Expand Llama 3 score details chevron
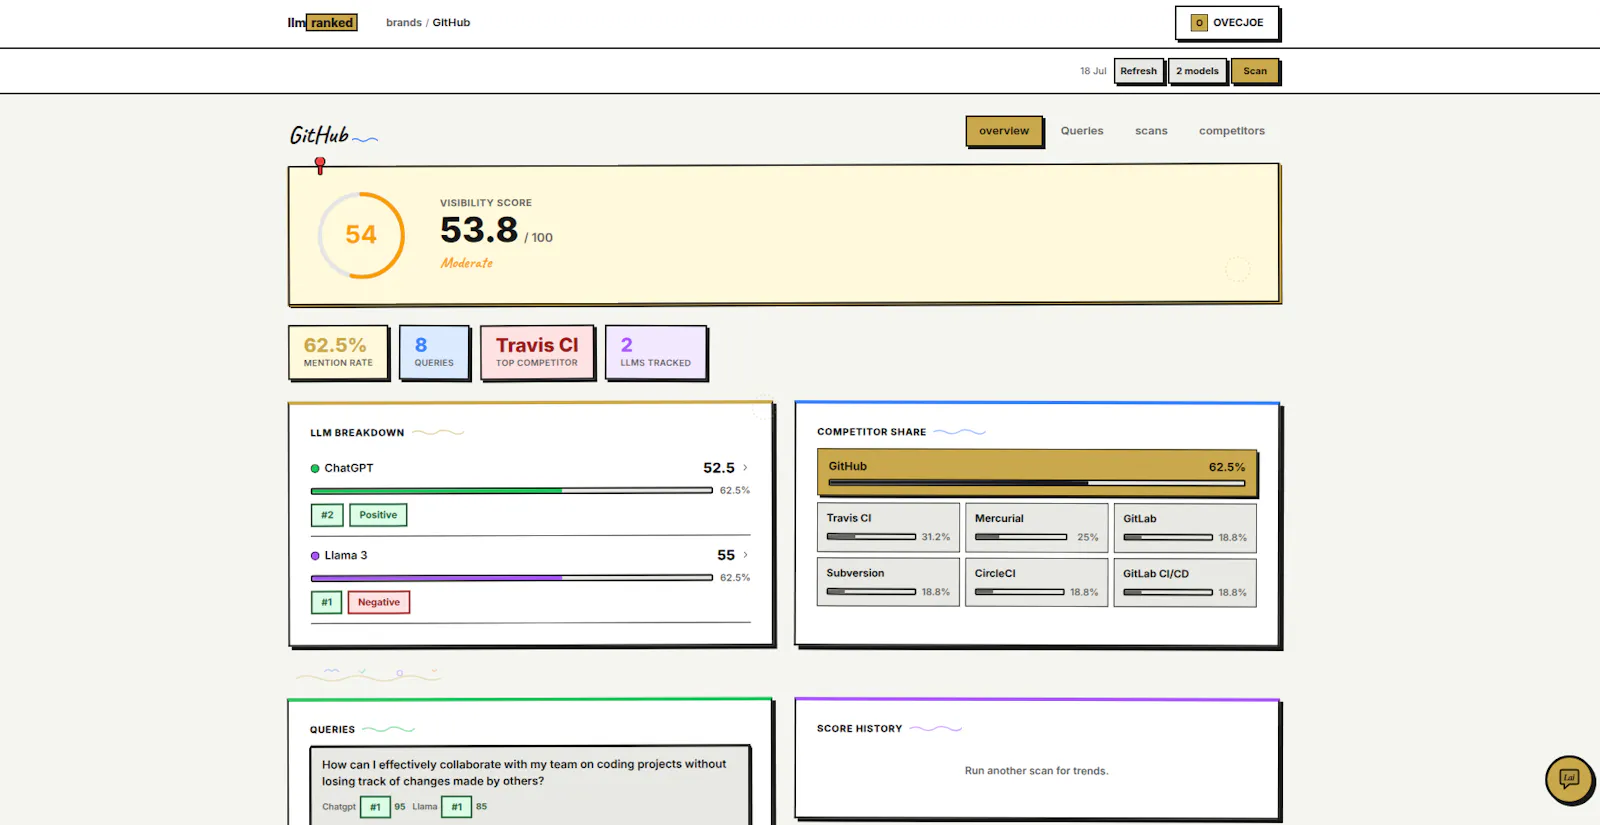Image resolution: width=1600 pixels, height=825 pixels. point(745,555)
